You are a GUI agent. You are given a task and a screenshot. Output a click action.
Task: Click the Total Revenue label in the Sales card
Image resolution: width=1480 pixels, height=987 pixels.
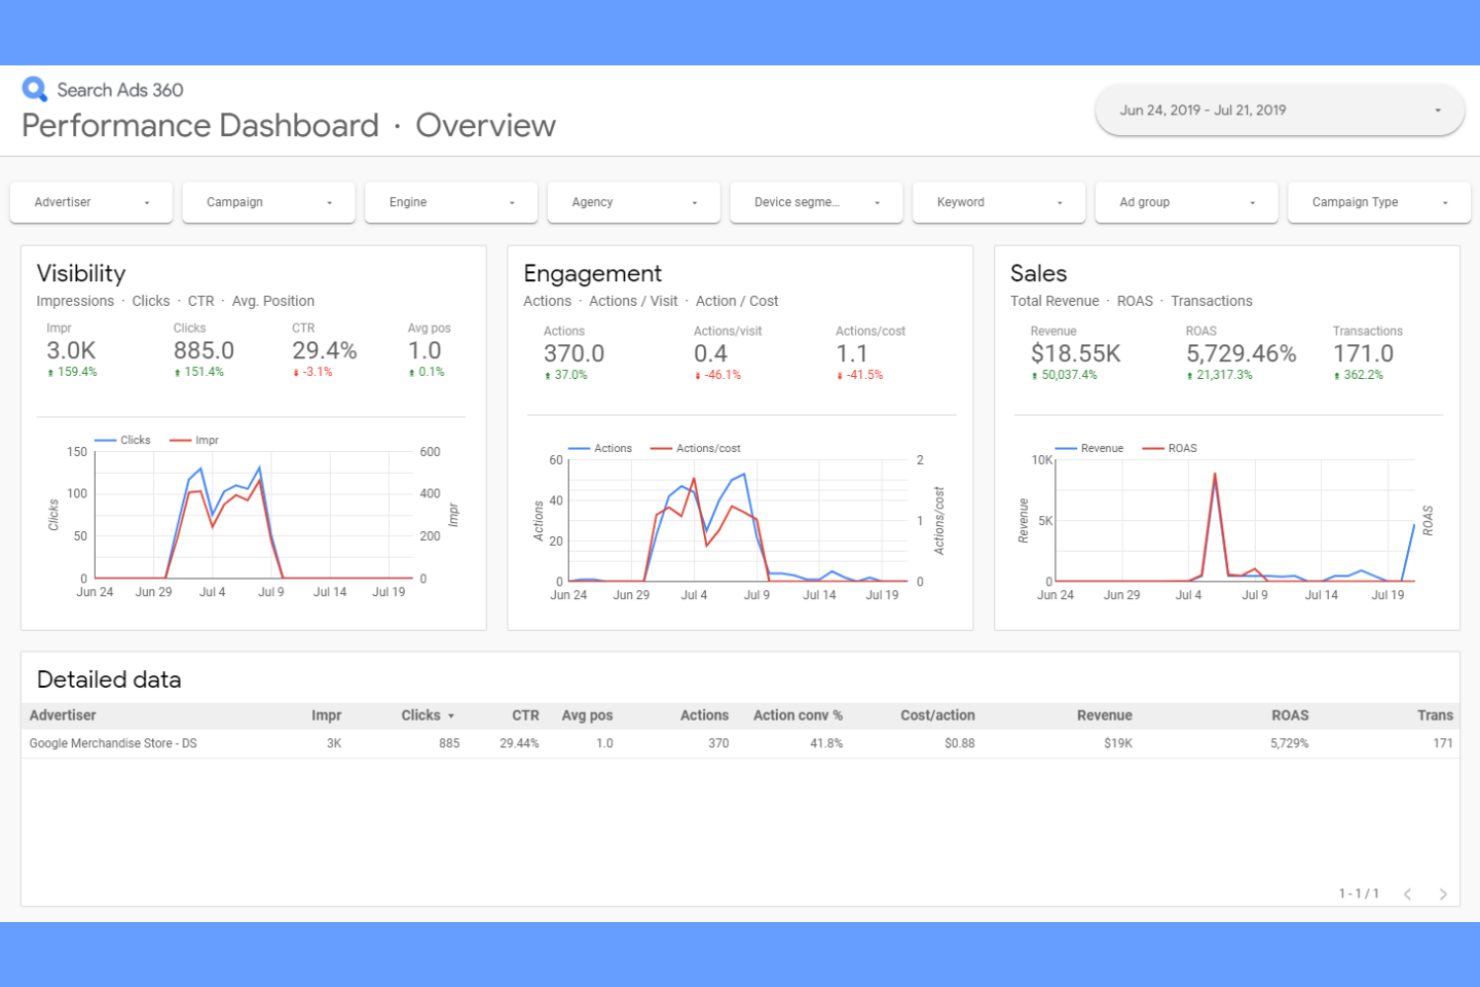tap(1054, 300)
